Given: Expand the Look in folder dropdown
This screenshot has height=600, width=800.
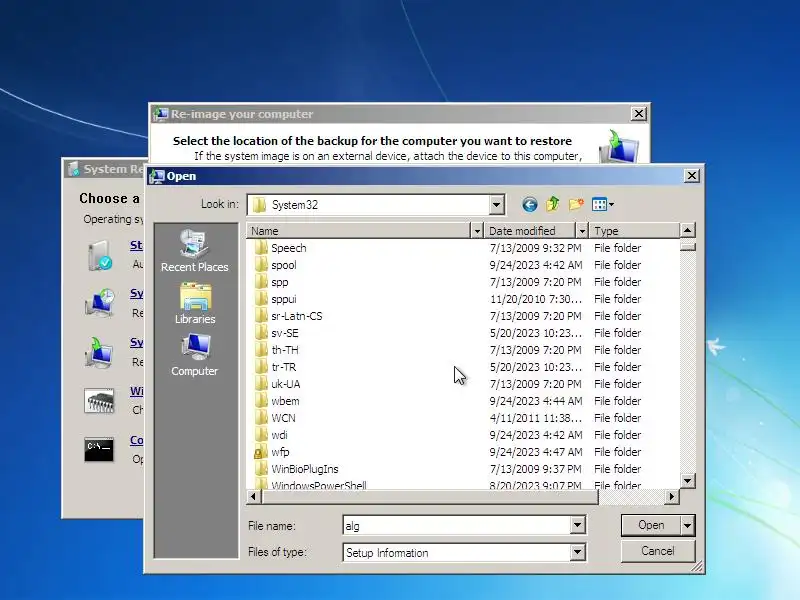Looking at the screenshot, I should 496,205.
